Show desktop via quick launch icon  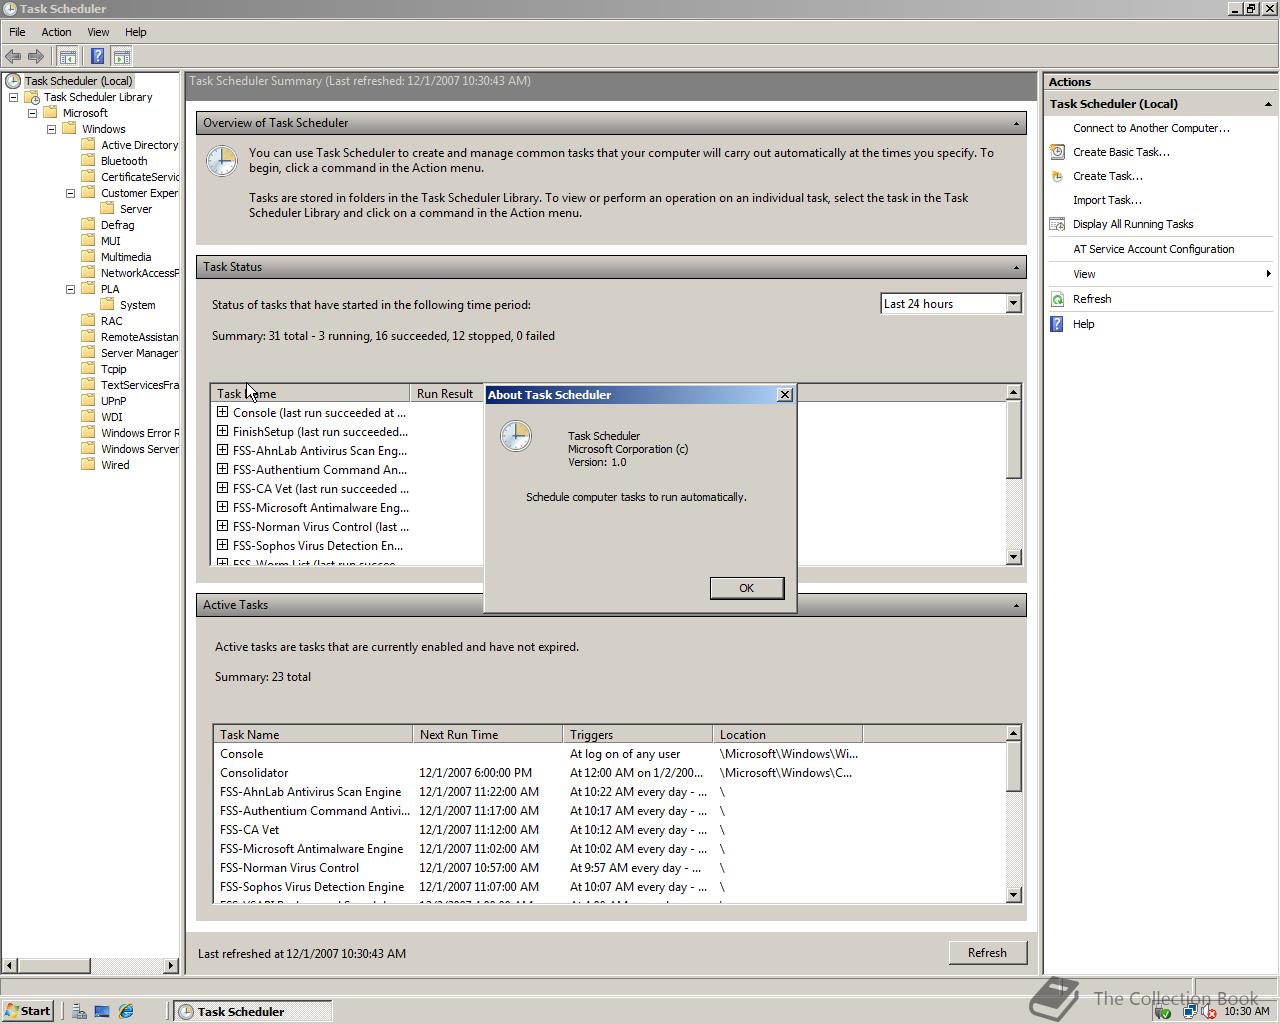tap(102, 1011)
